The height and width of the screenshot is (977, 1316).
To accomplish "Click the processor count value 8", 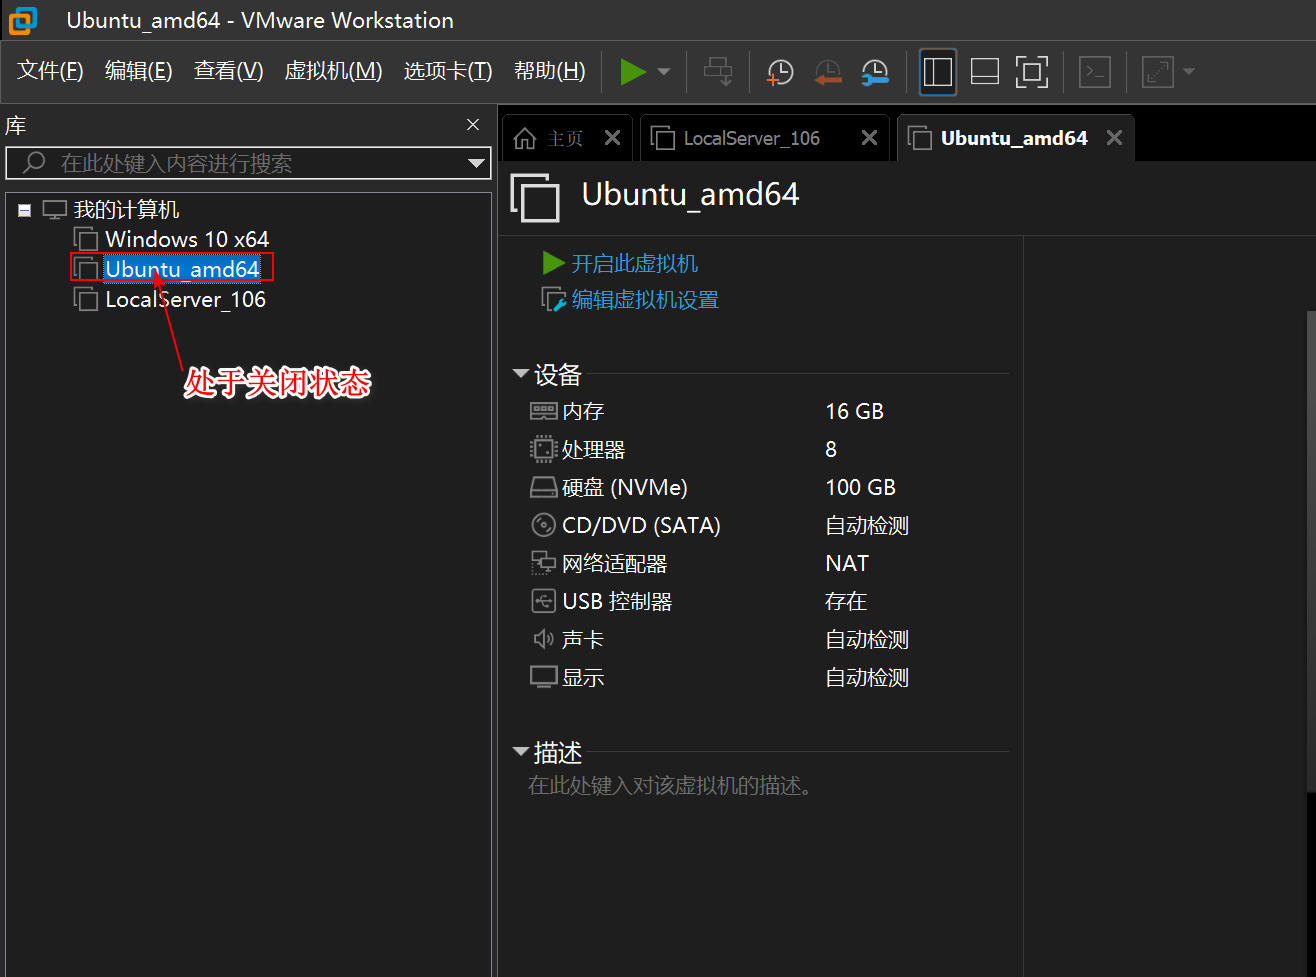I will tap(831, 449).
